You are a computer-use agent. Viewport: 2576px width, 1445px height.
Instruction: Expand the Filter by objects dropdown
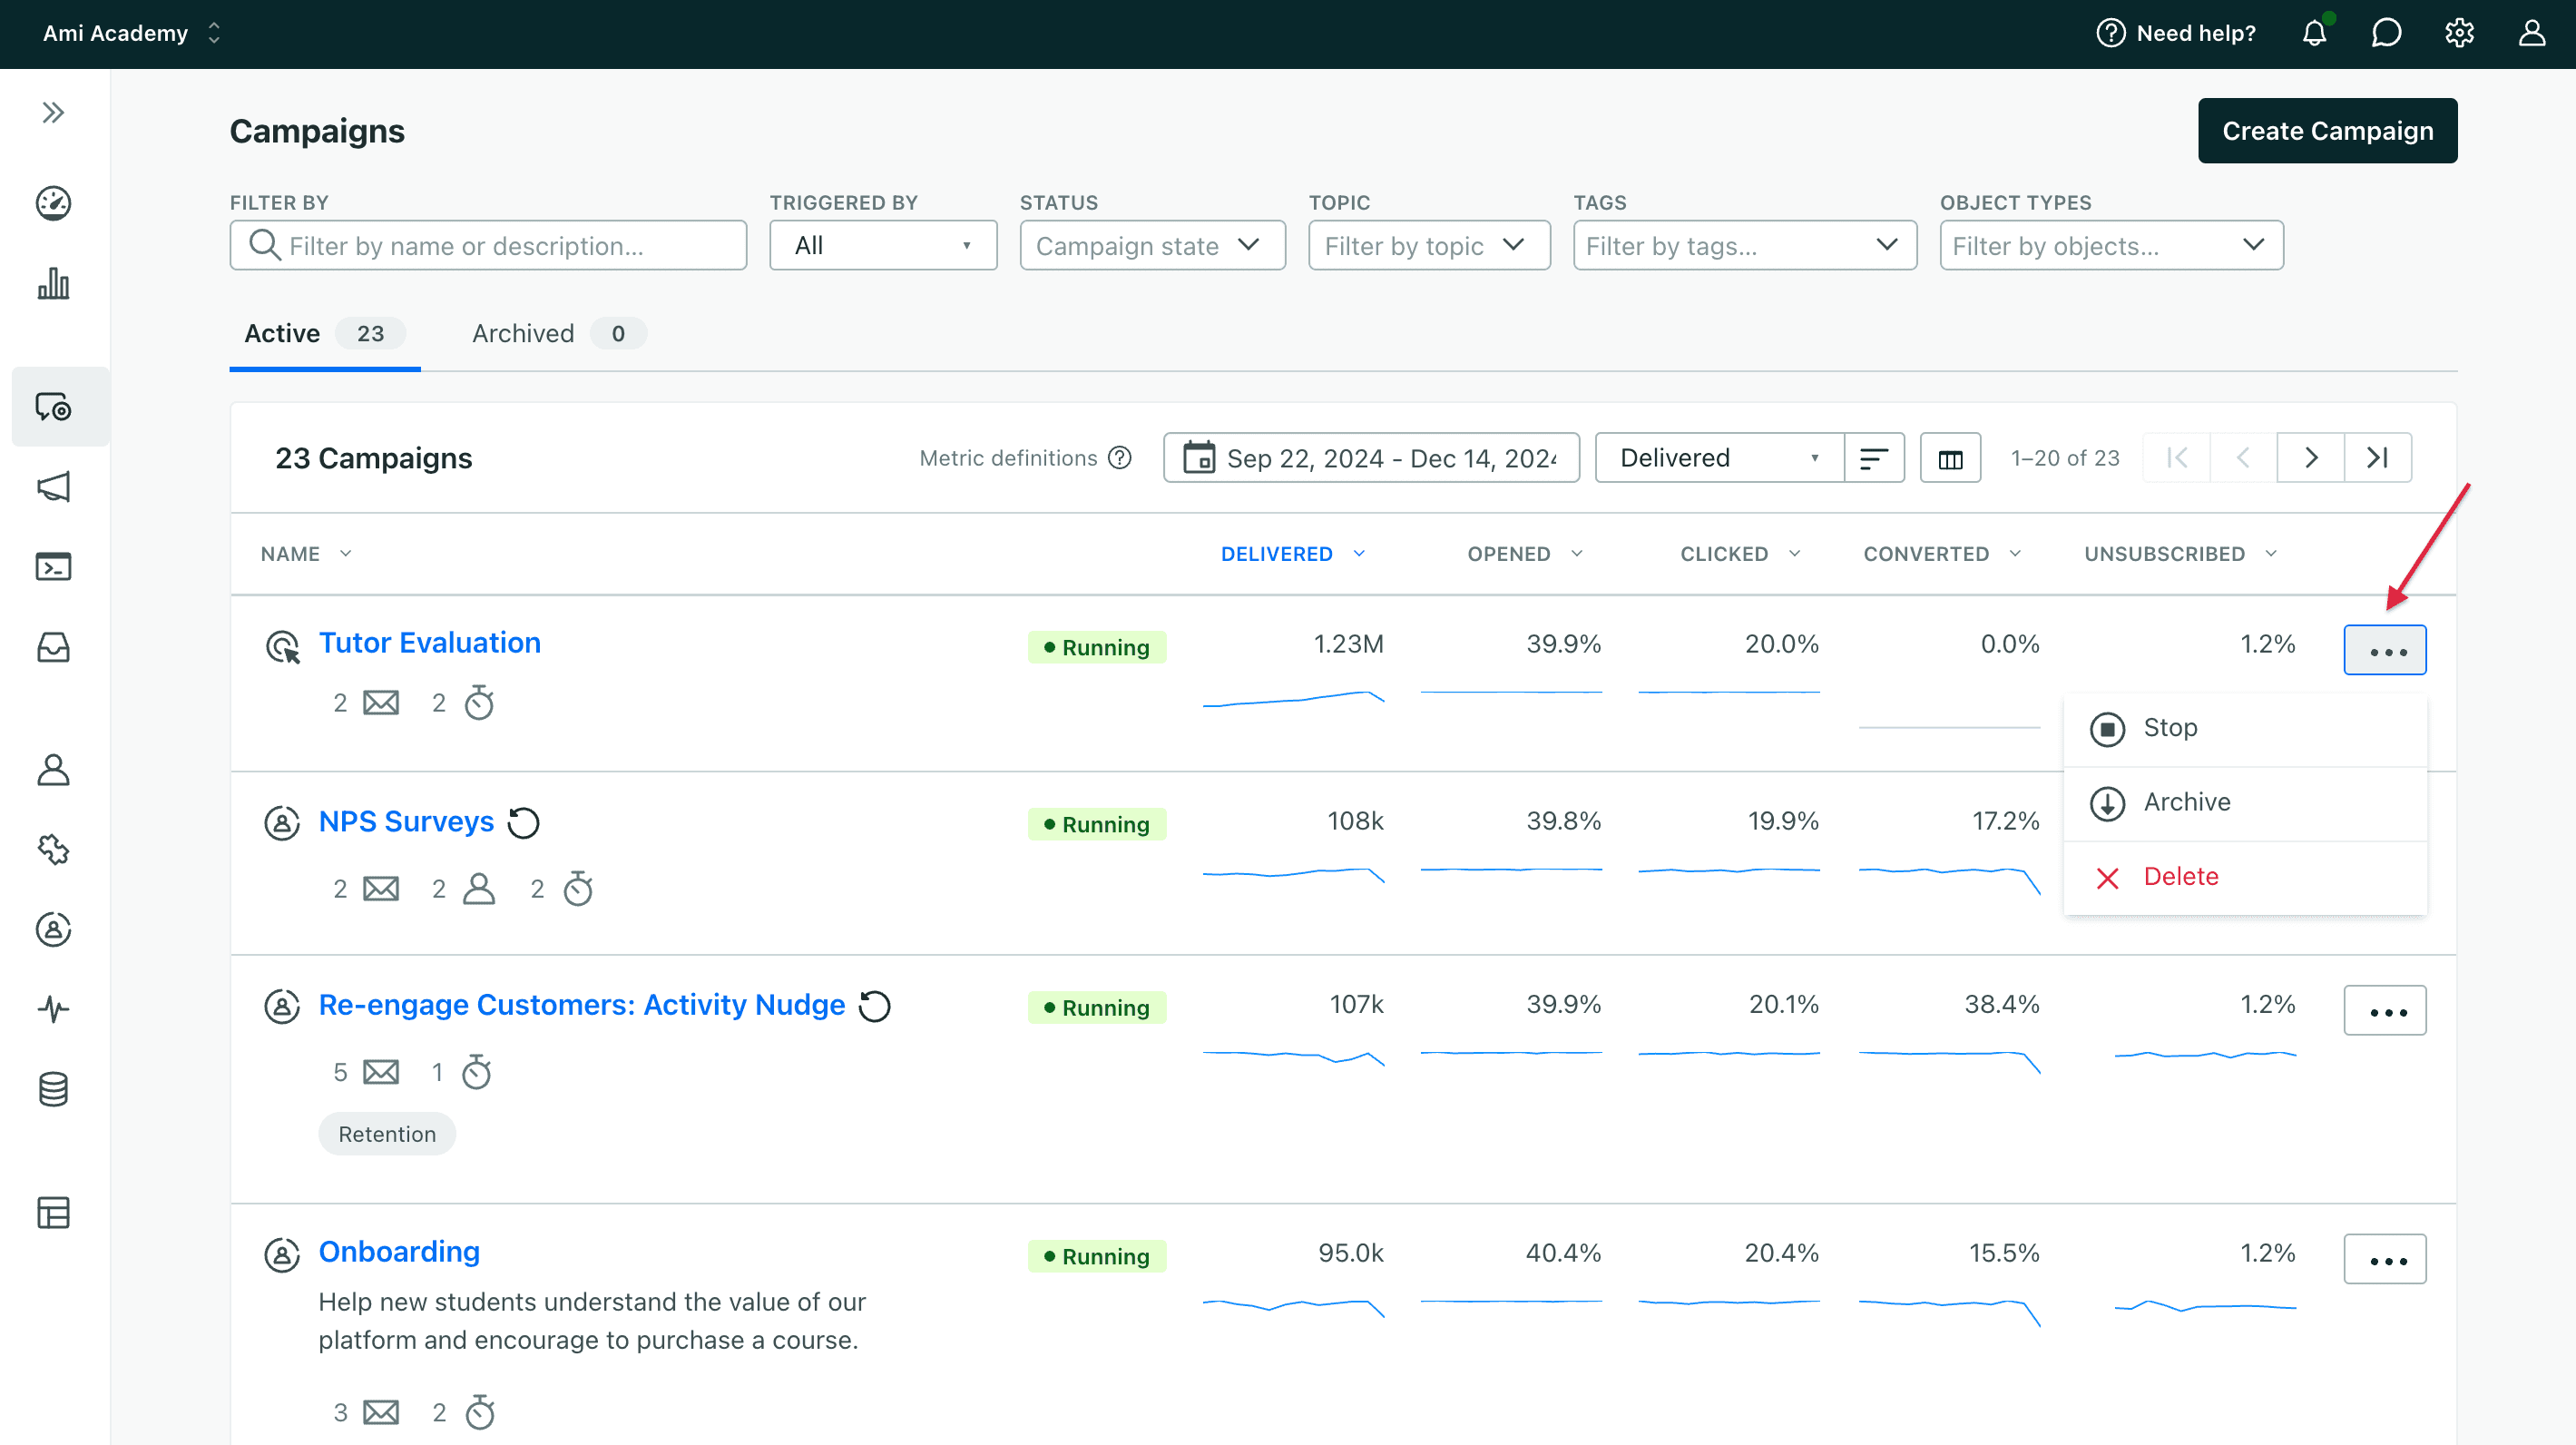tap(2111, 245)
